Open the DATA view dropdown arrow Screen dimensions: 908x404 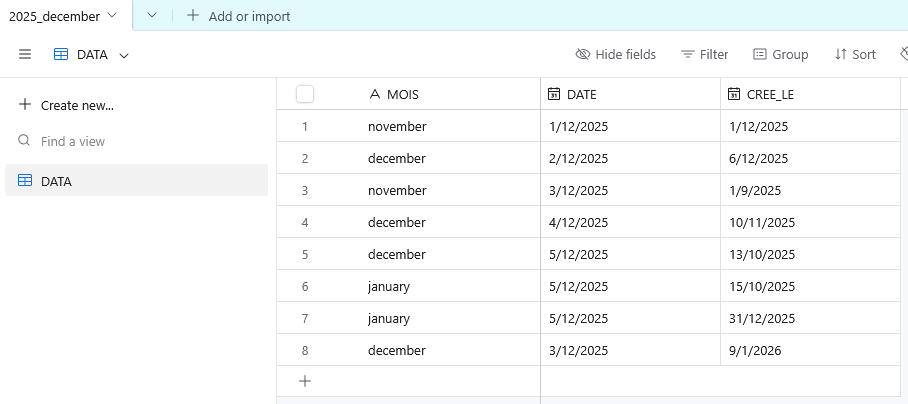pos(124,56)
